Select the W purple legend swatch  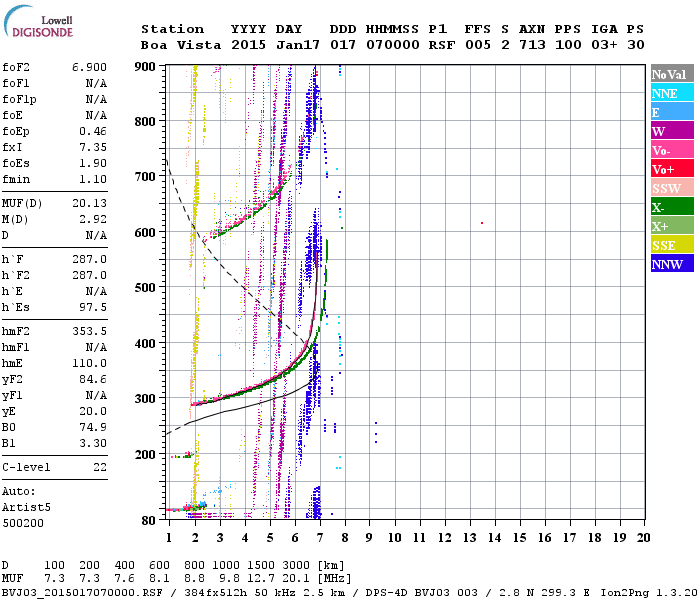[672, 131]
